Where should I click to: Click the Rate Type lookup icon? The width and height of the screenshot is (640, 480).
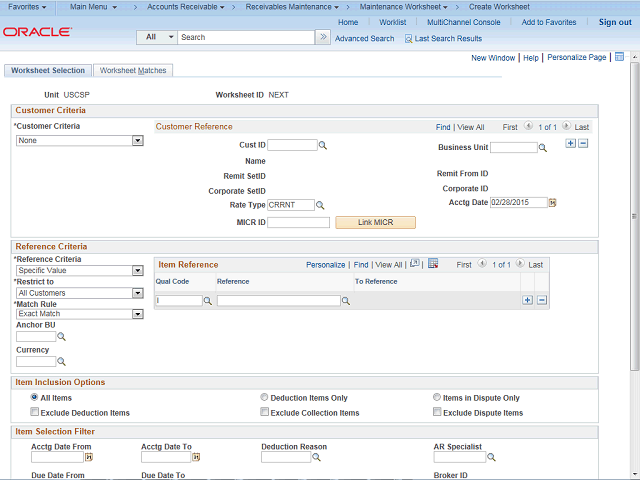point(321,205)
